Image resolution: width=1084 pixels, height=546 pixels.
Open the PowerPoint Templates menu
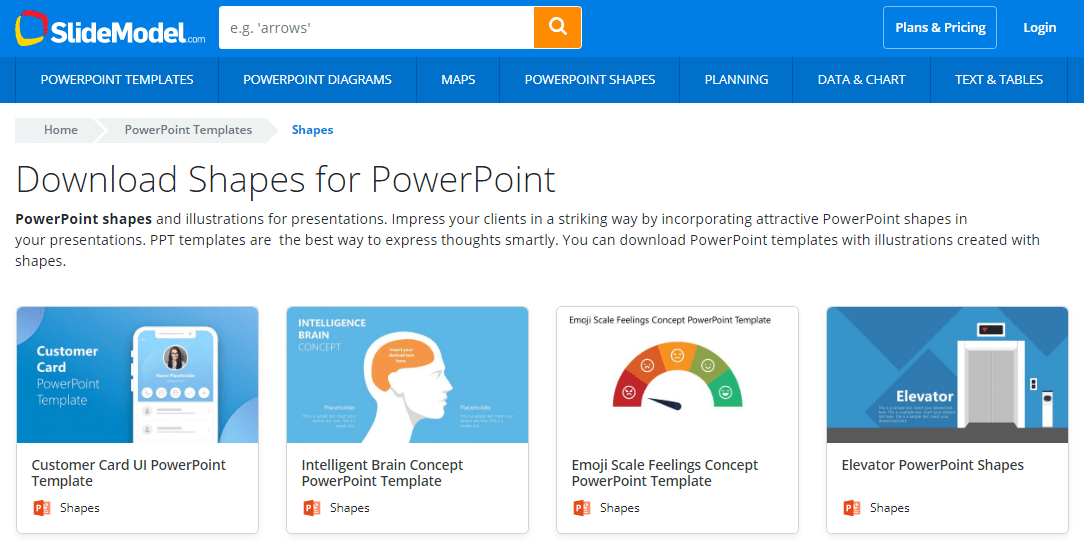[x=117, y=79]
